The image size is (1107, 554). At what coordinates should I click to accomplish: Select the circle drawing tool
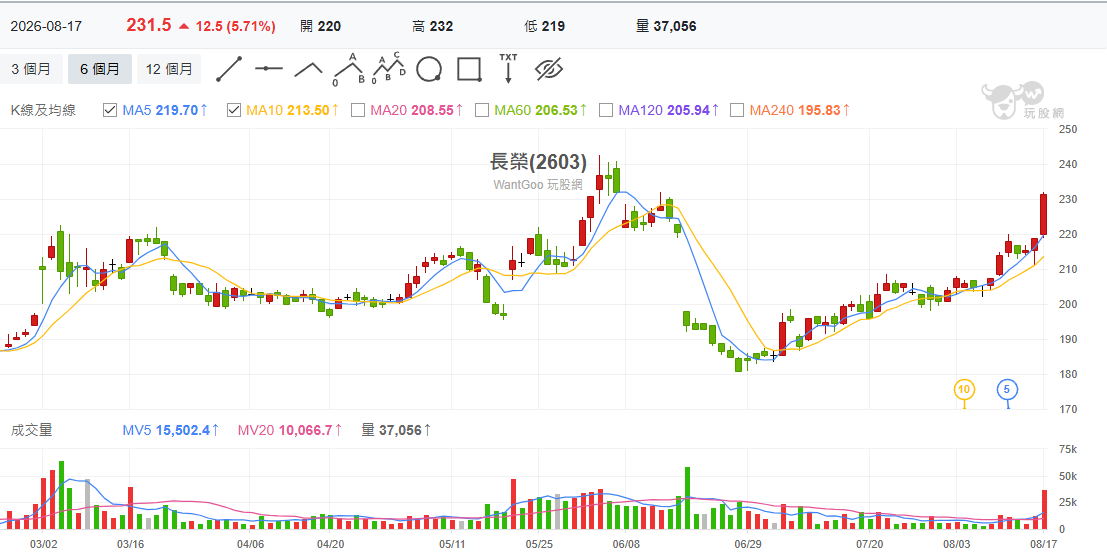tap(429, 69)
